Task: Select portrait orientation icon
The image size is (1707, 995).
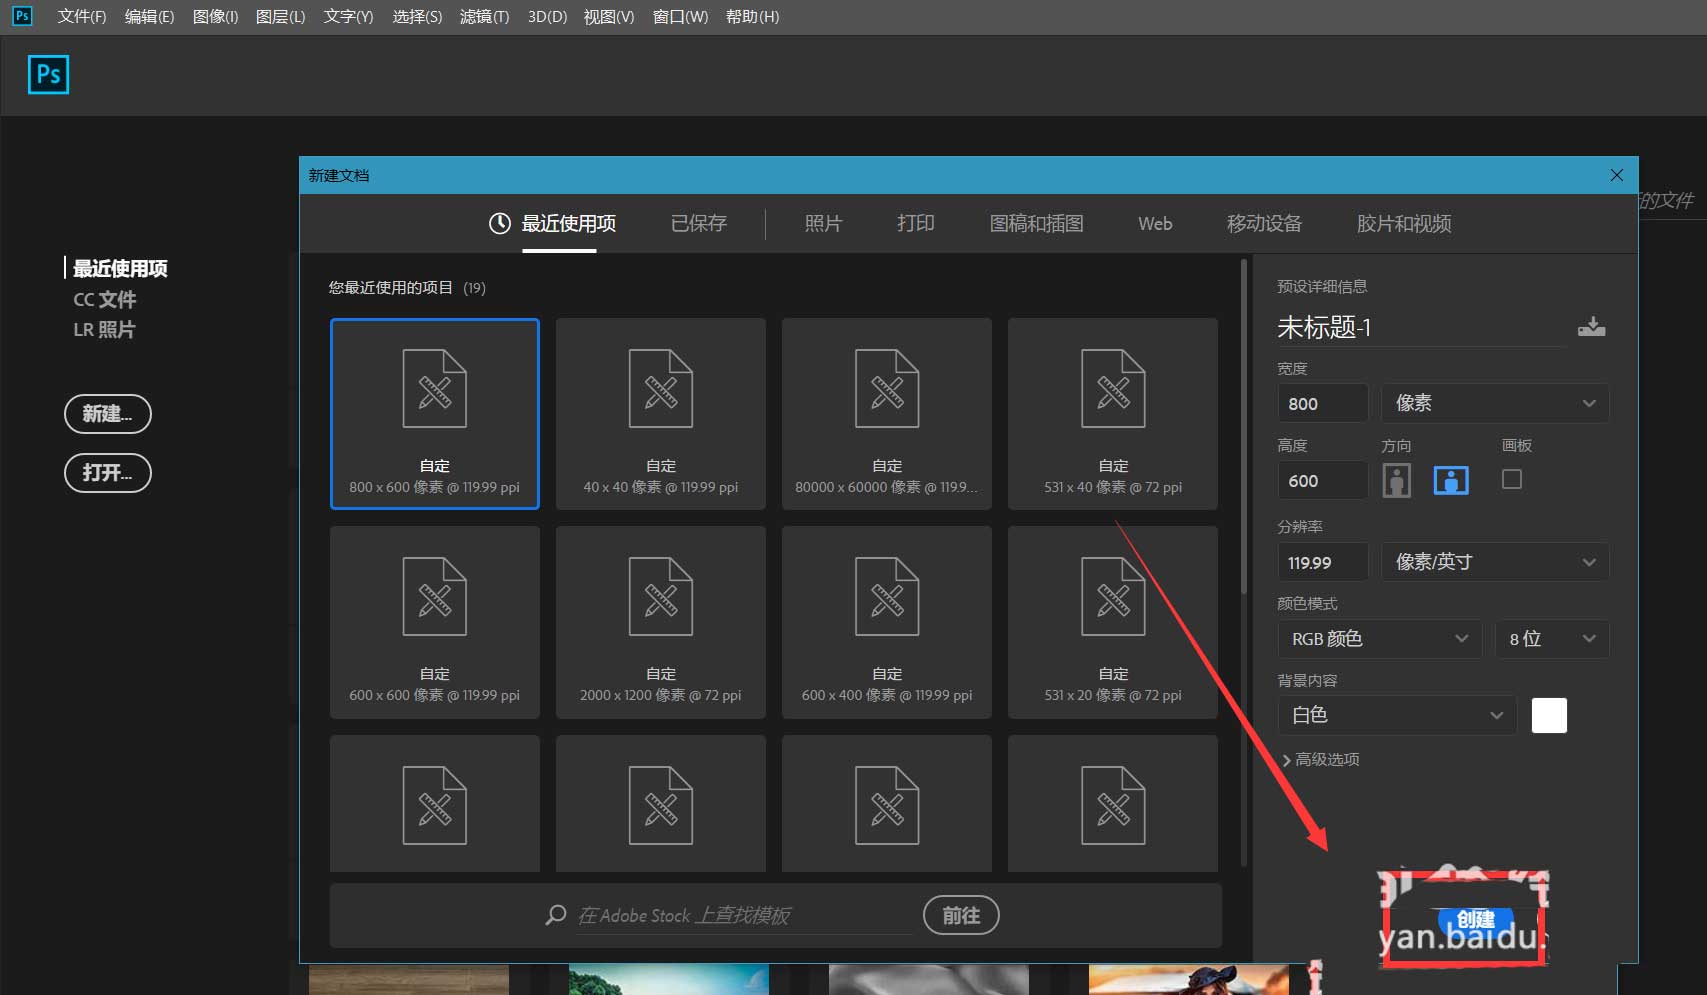Action: tap(1396, 481)
